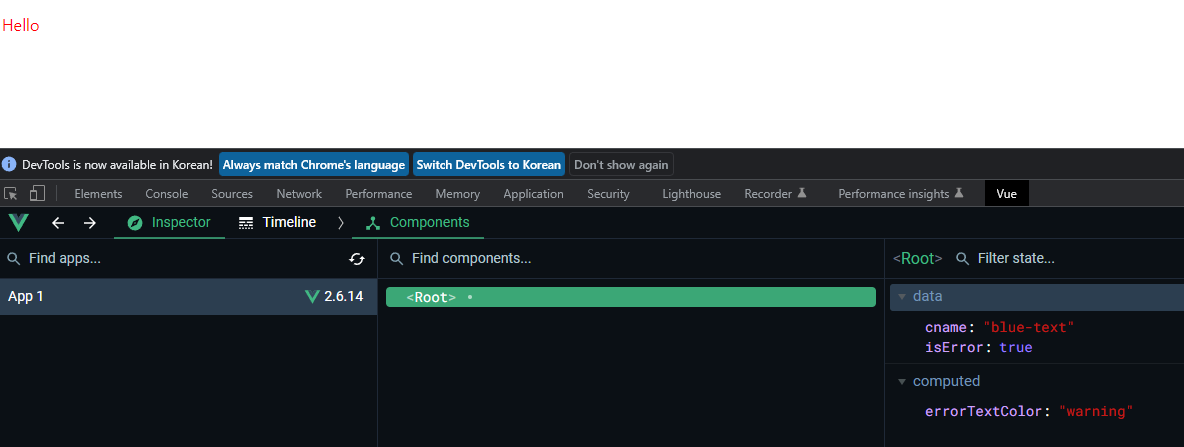Click the cname value "blue-text"

pos(1028,328)
